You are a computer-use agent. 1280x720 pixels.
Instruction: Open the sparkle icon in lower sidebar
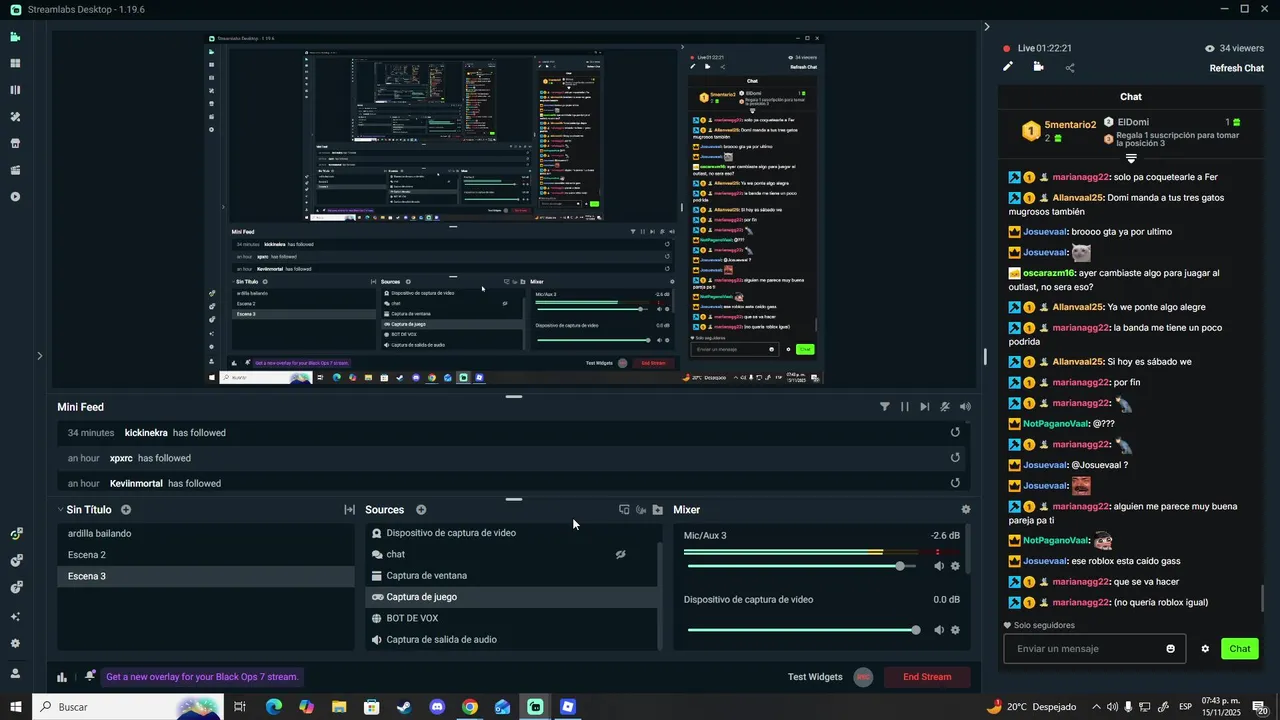point(15,616)
